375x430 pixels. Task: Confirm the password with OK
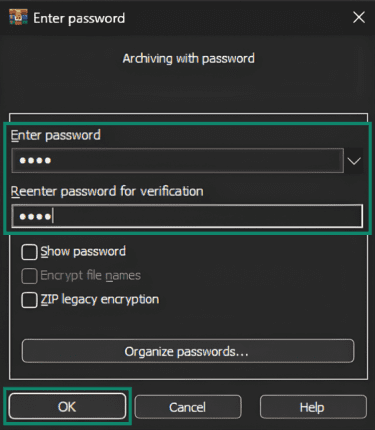point(67,406)
